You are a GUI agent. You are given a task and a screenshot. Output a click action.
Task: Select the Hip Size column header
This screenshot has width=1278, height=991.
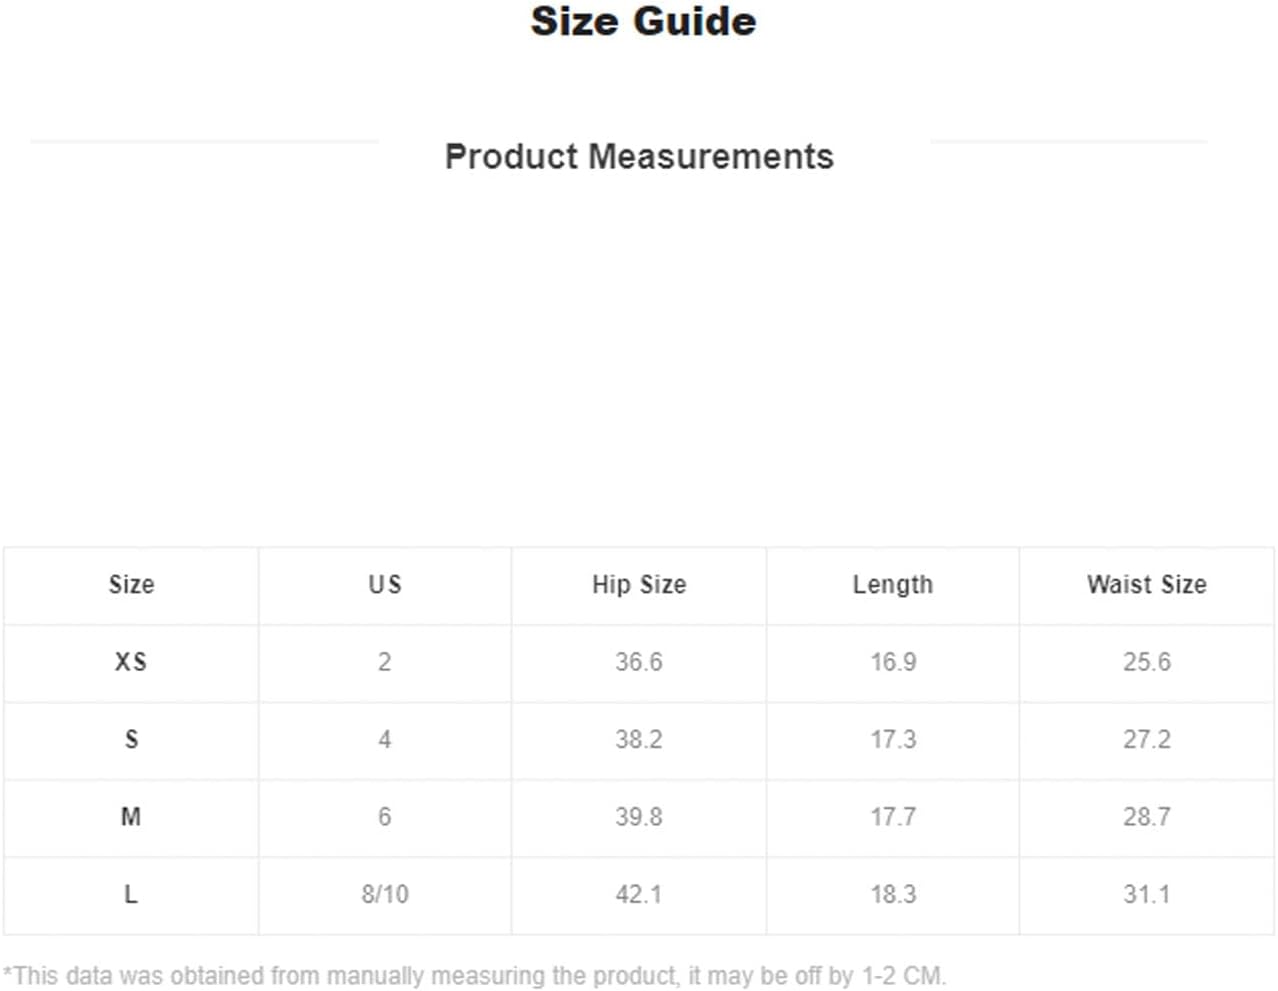tap(639, 584)
